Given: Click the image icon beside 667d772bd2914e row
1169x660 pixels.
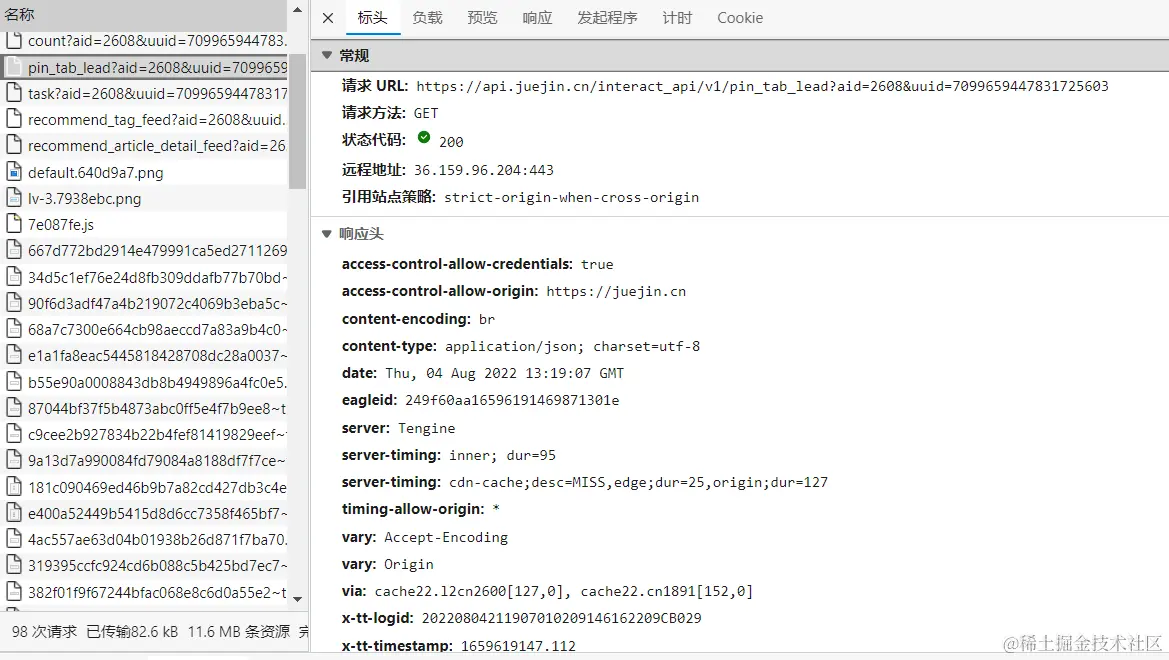Looking at the screenshot, I should [13, 250].
